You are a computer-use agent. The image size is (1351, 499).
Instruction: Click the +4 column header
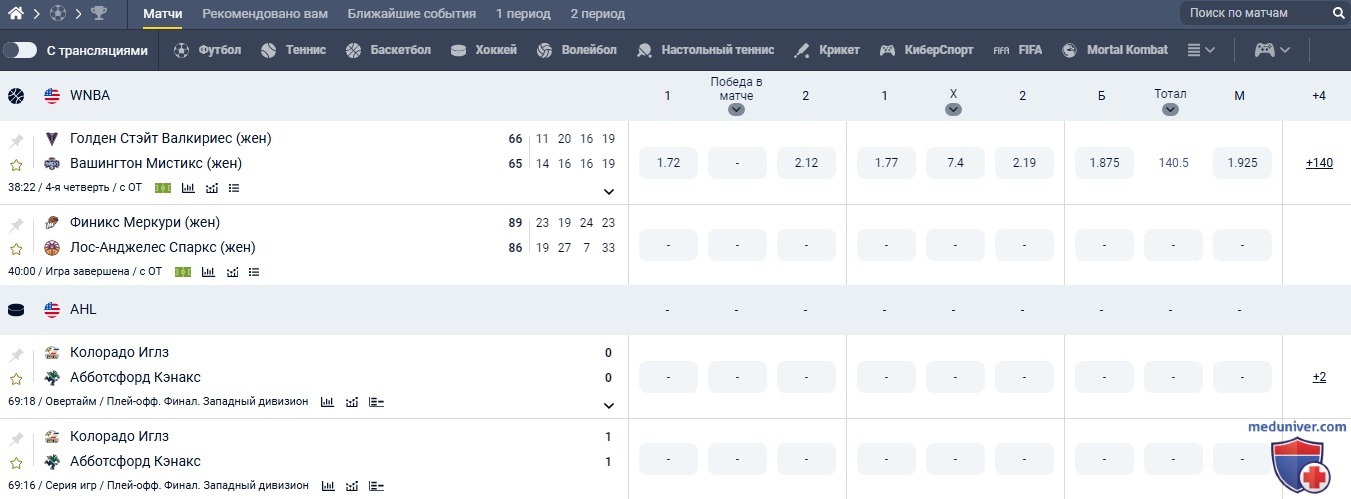[x=1319, y=96]
